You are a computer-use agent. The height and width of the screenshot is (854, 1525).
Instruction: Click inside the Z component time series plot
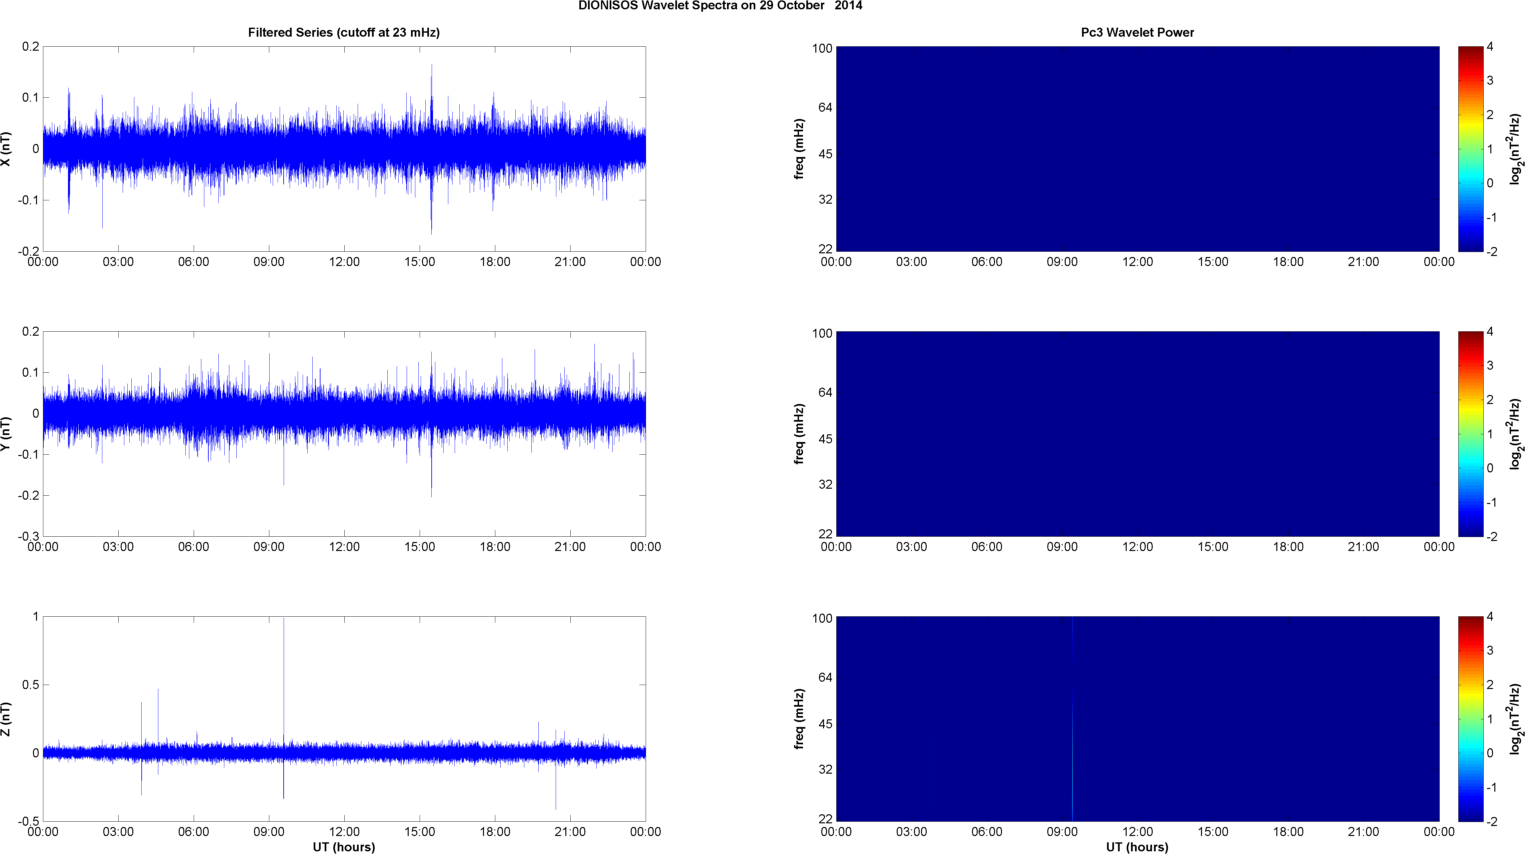(344, 719)
